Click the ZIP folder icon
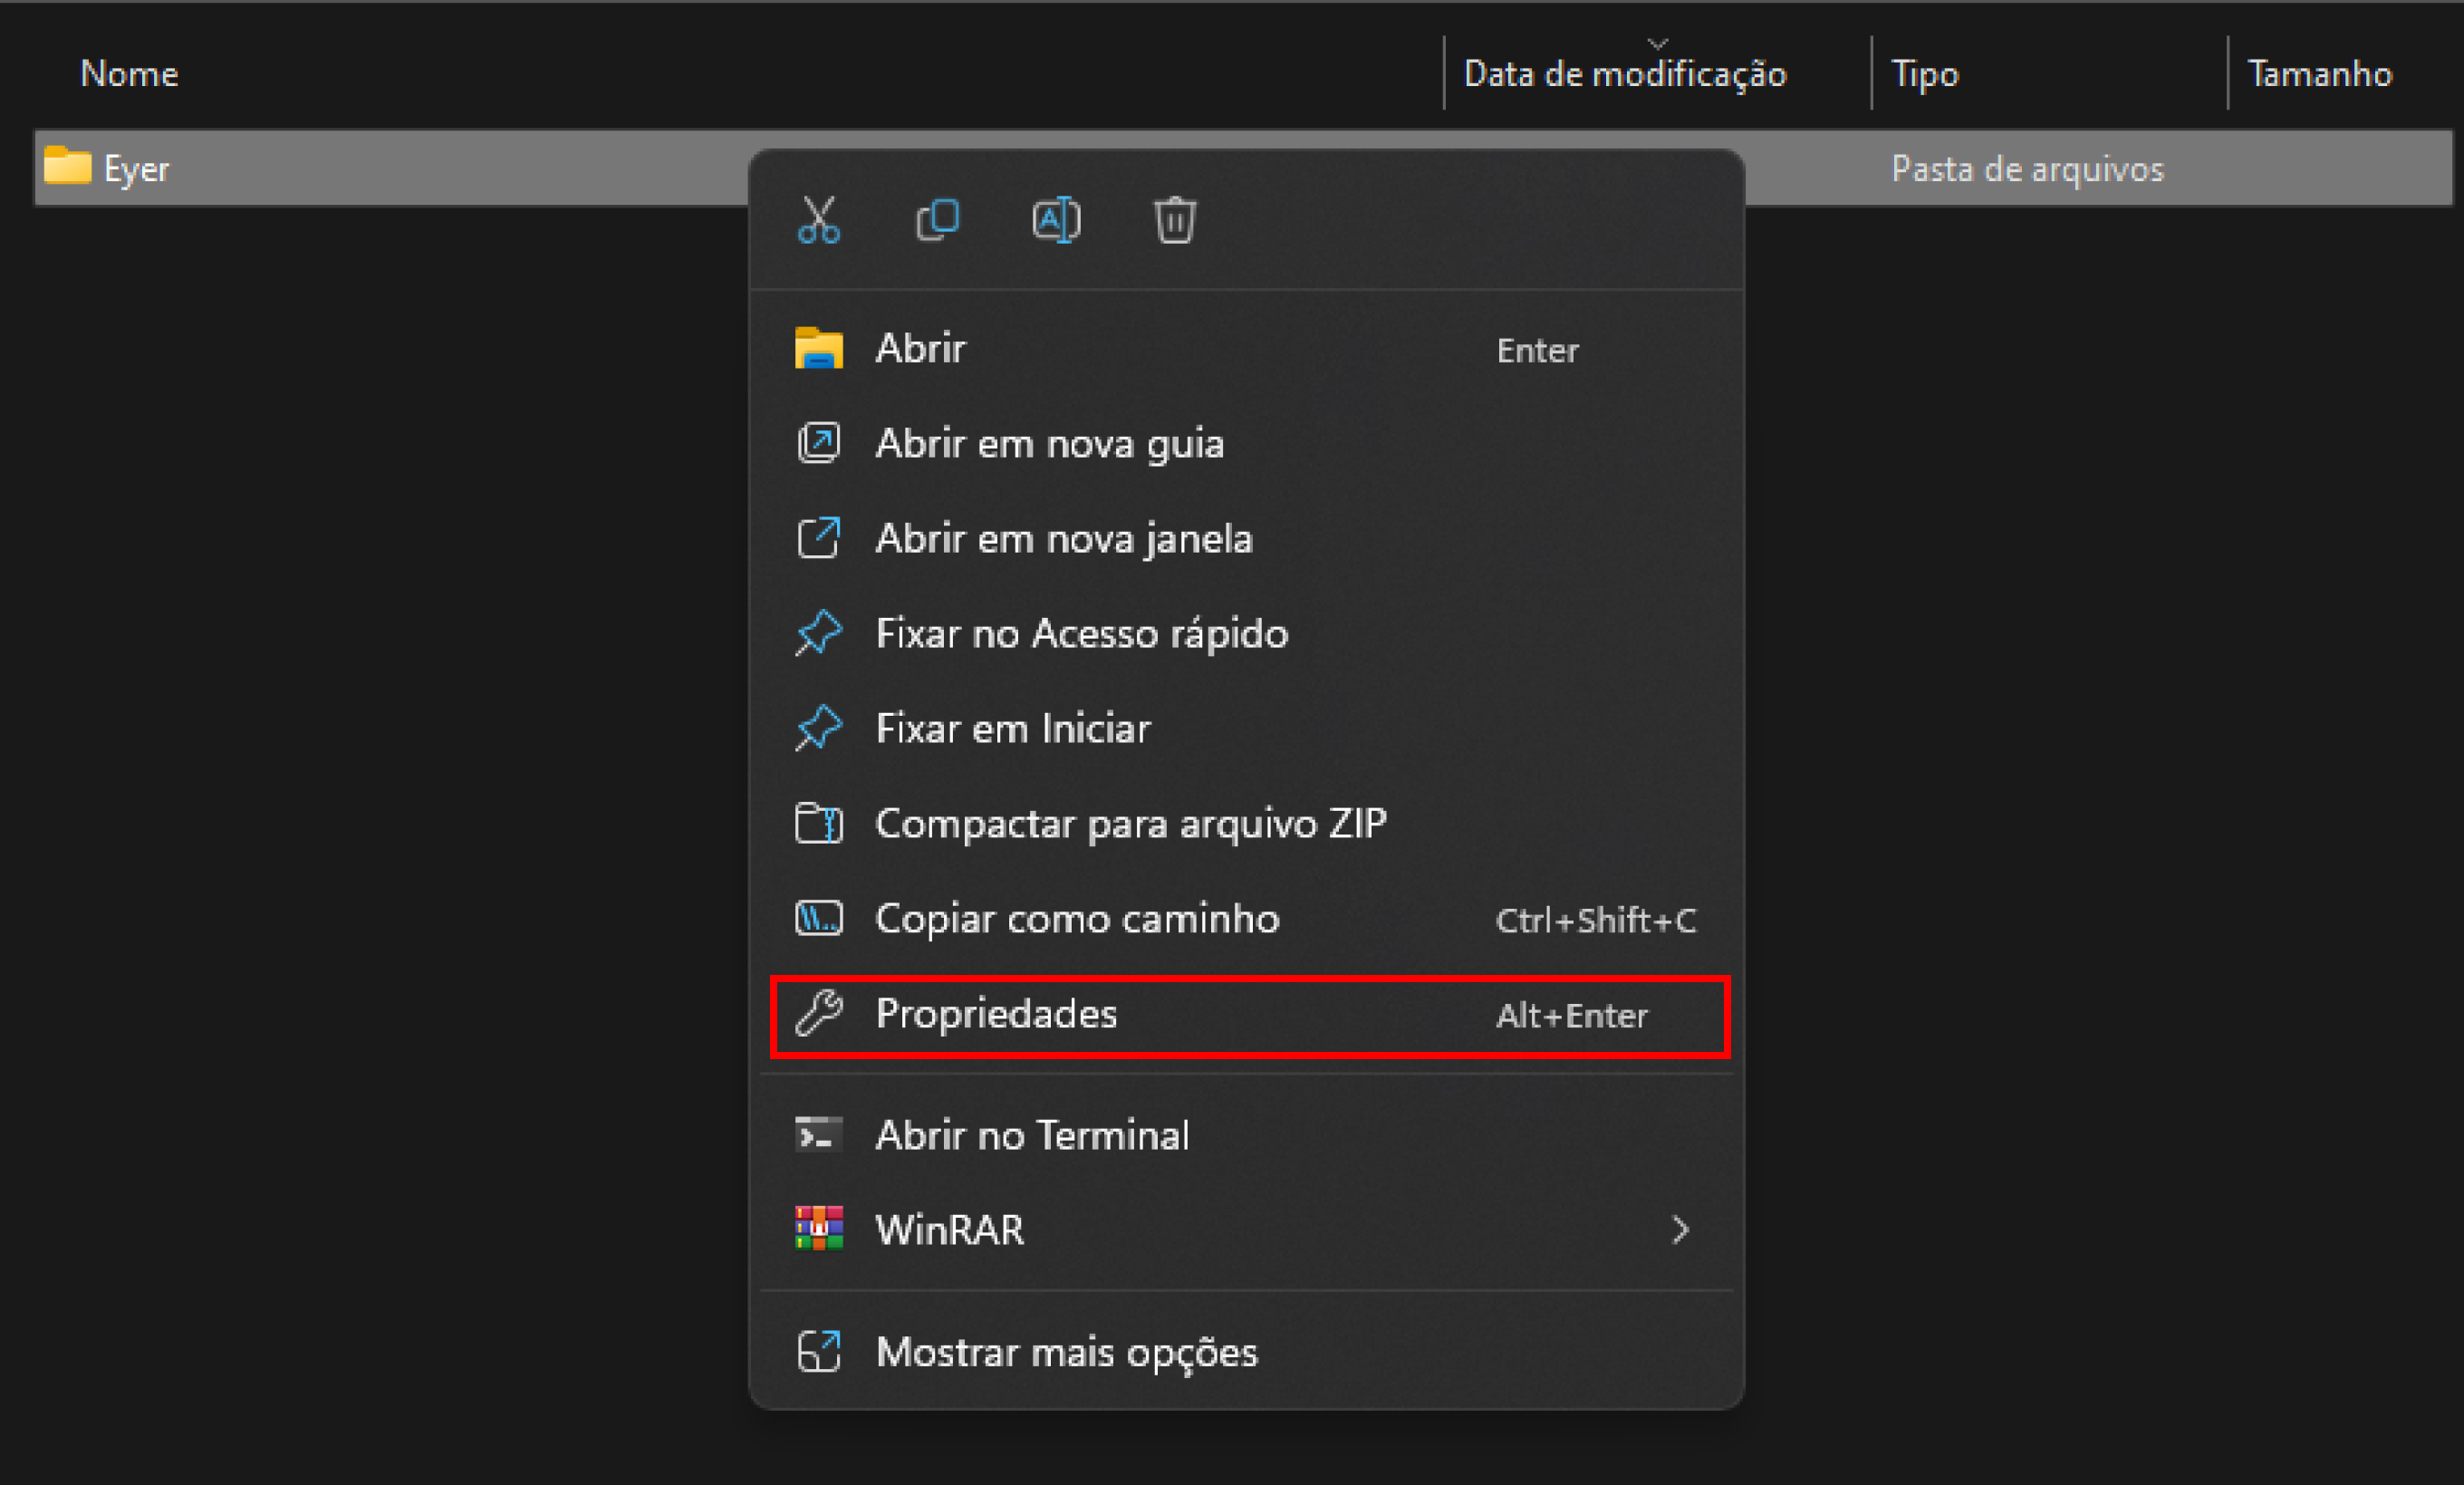2464x1485 pixels. (819, 824)
